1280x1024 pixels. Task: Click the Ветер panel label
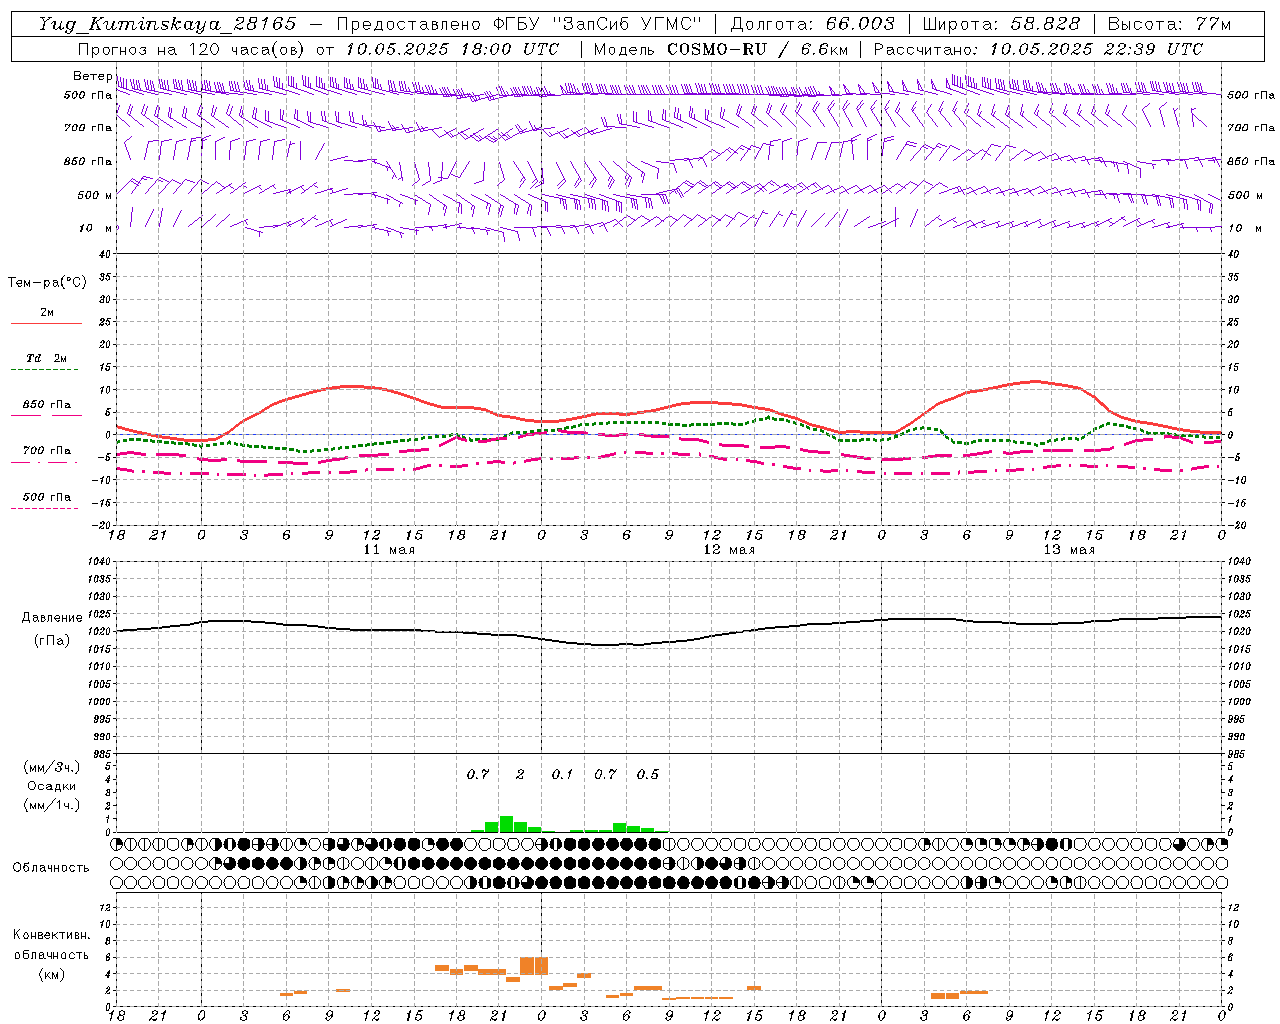pos(92,76)
